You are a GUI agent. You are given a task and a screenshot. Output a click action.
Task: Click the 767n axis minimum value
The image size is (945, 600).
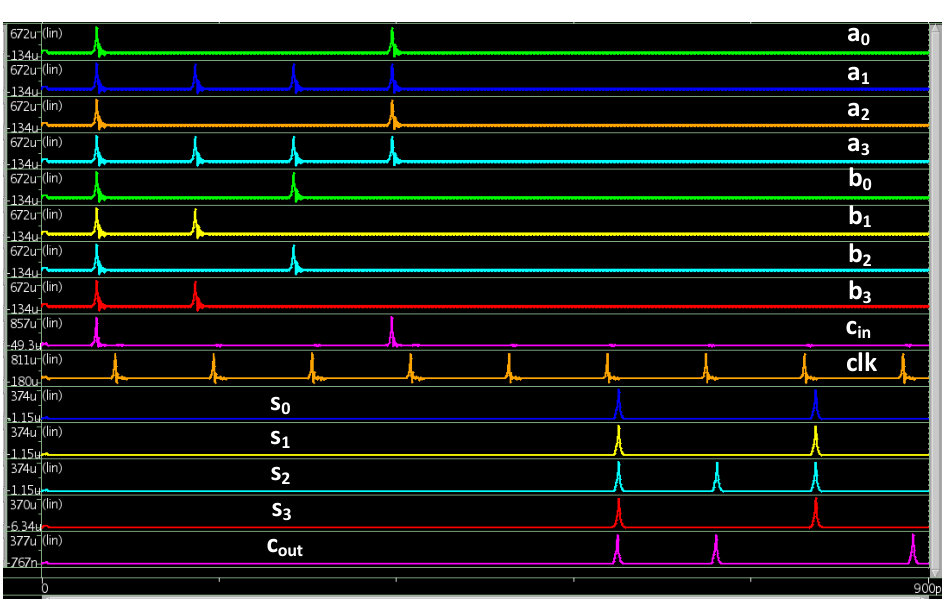24,563
